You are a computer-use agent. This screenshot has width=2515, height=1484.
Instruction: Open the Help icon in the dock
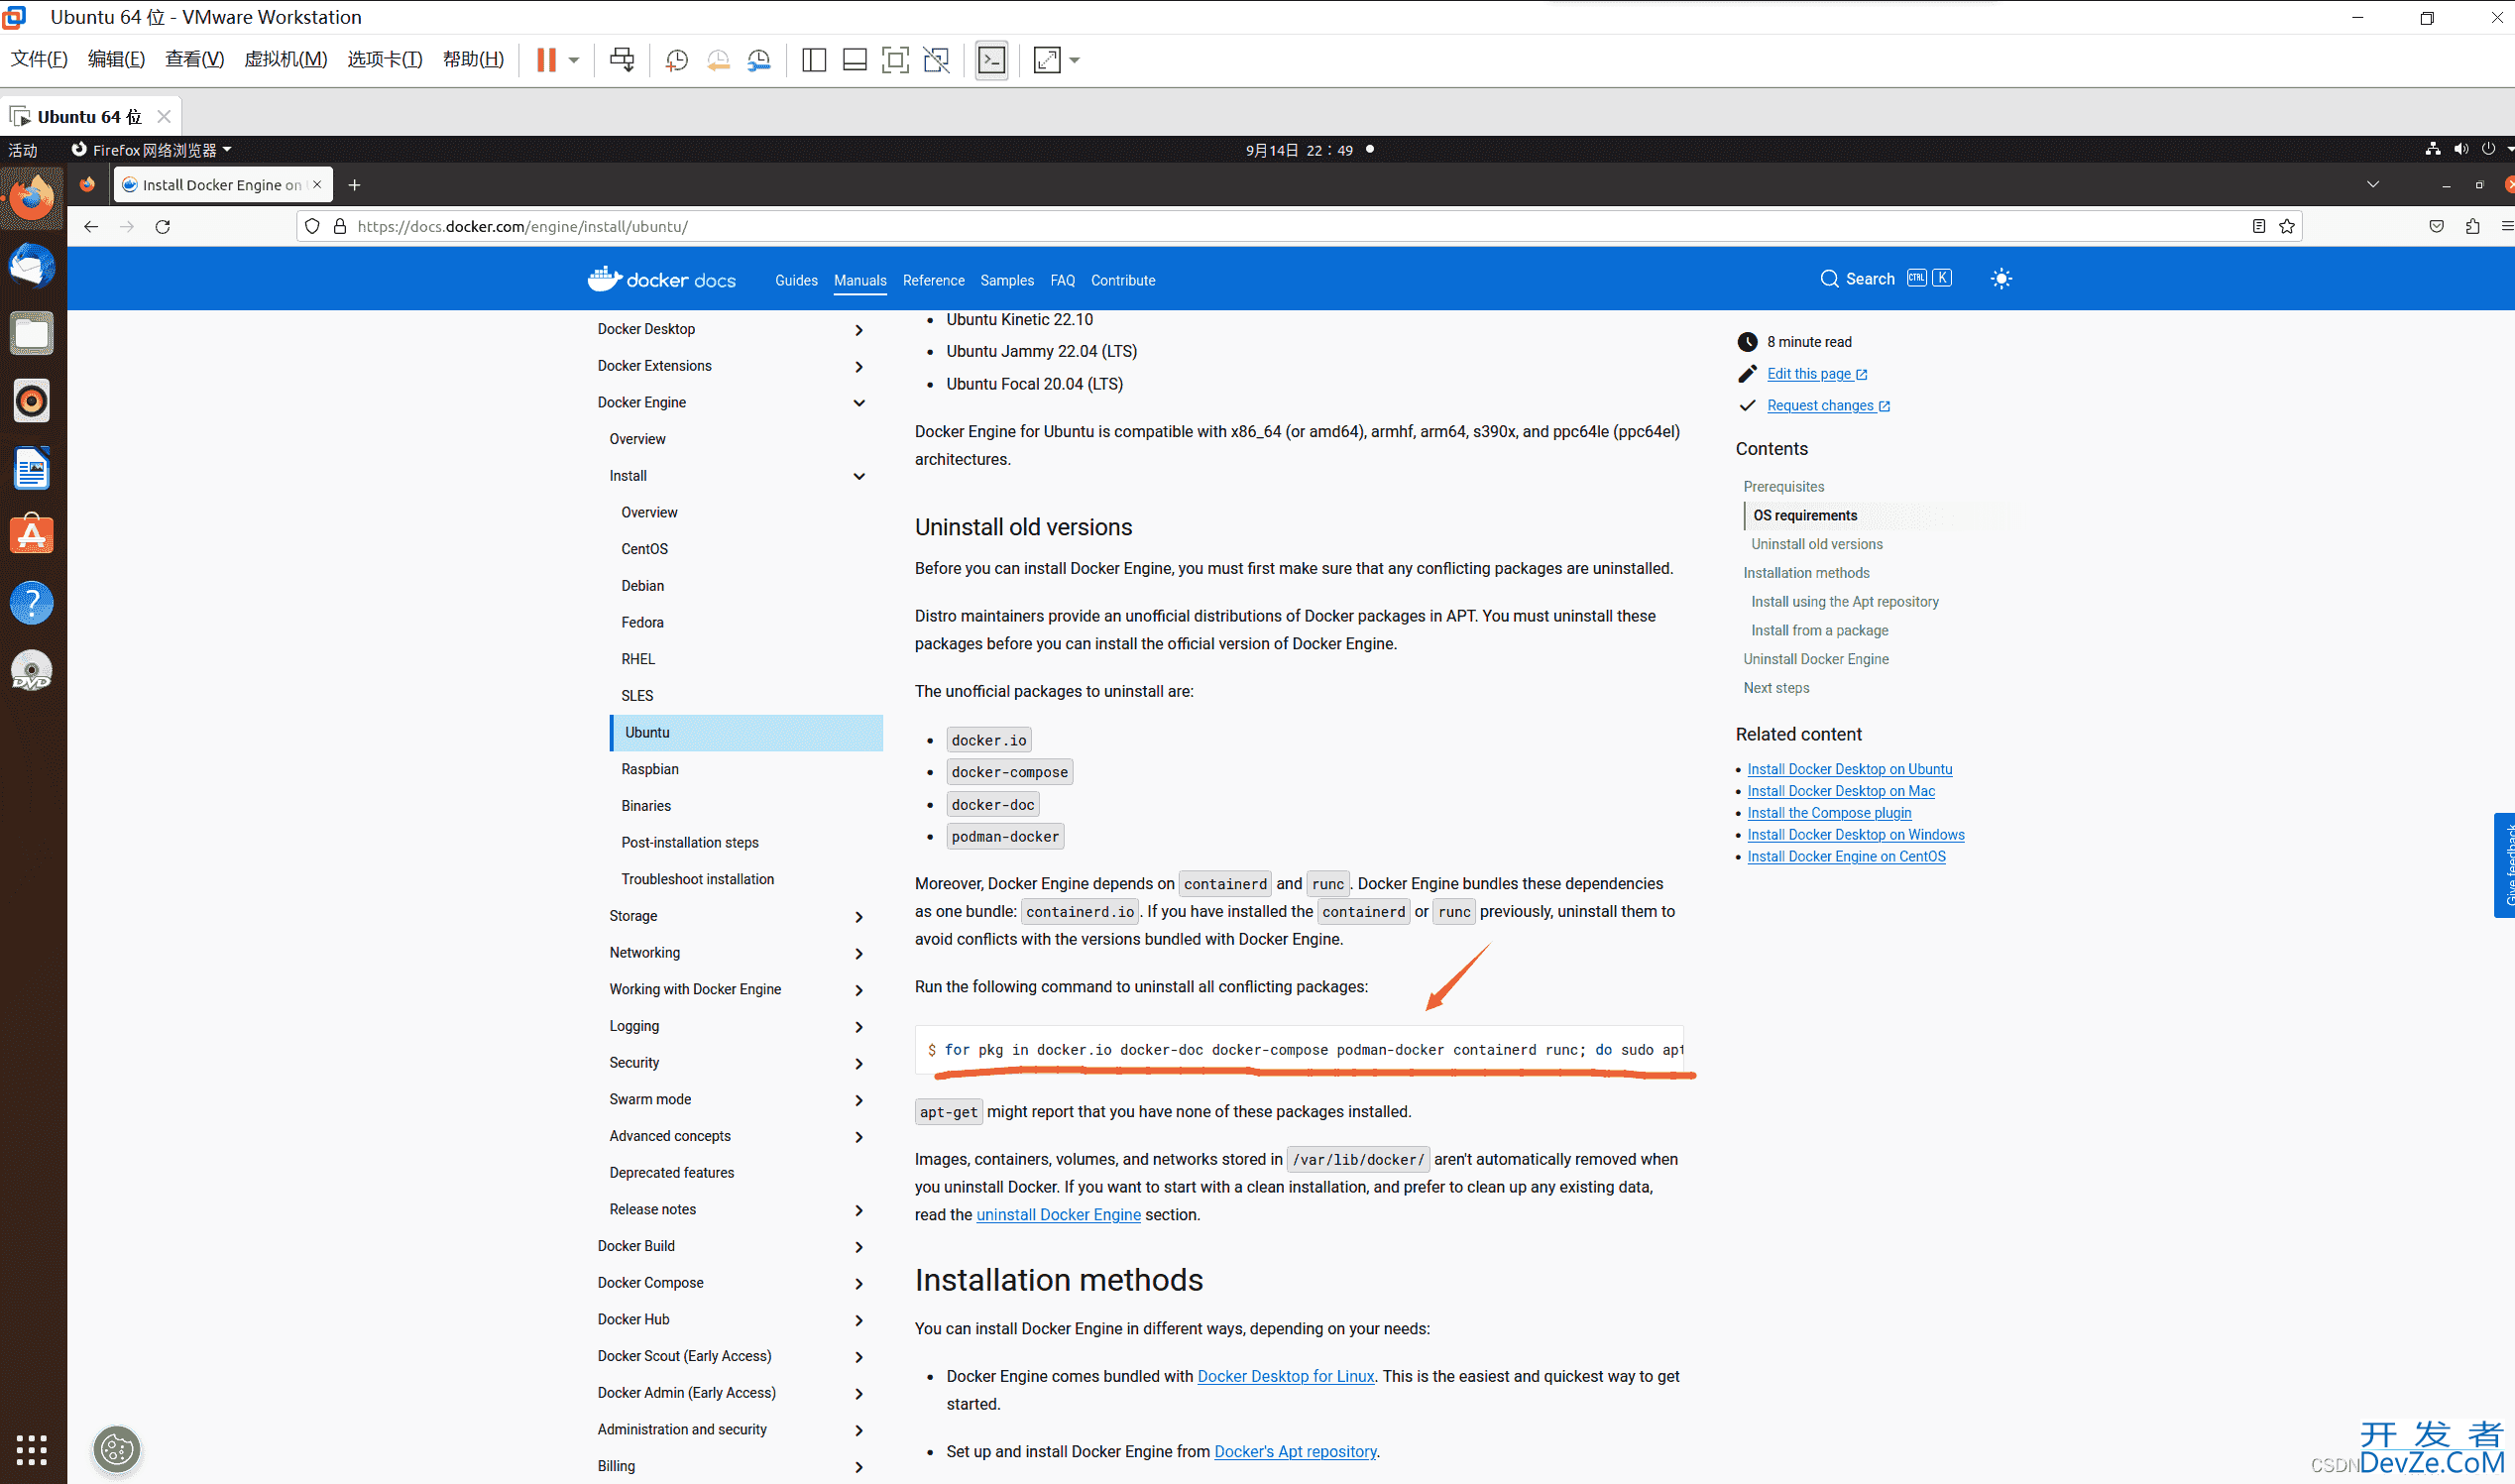click(32, 603)
